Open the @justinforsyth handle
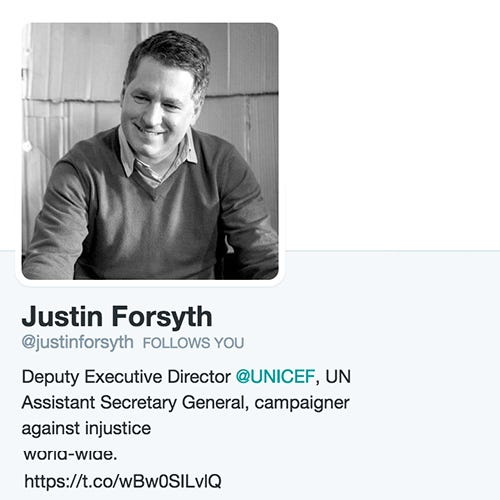Viewport: 500px width, 500px height. [x=77, y=343]
